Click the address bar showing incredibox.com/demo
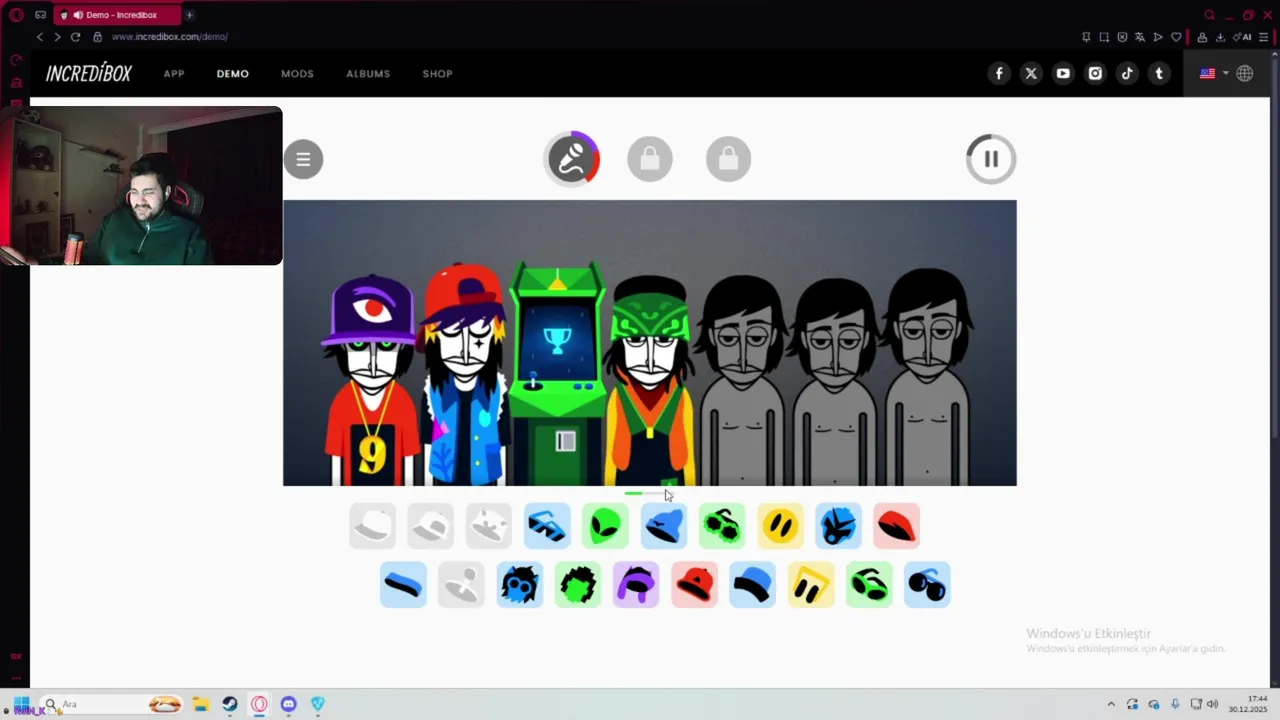Screen dimensions: 1280x720 tap(170, 37)
